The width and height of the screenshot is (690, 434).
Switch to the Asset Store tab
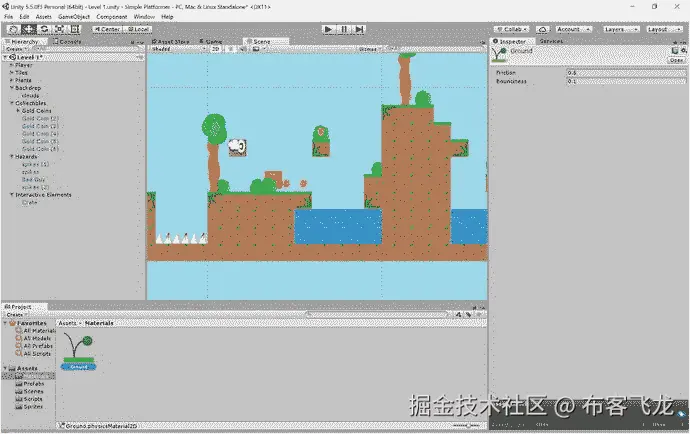171,41
